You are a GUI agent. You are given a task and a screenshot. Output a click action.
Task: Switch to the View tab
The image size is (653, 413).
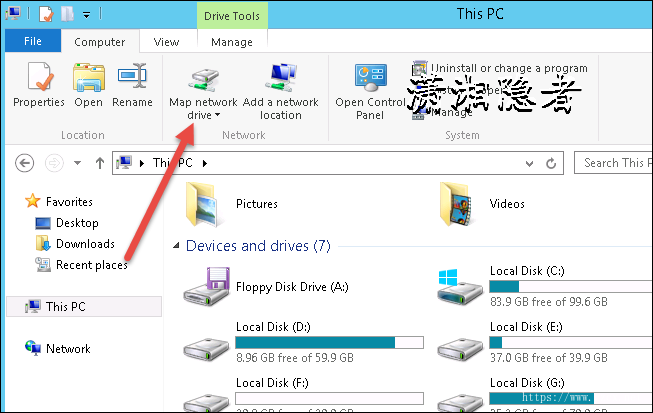click(x=166, y=42)
